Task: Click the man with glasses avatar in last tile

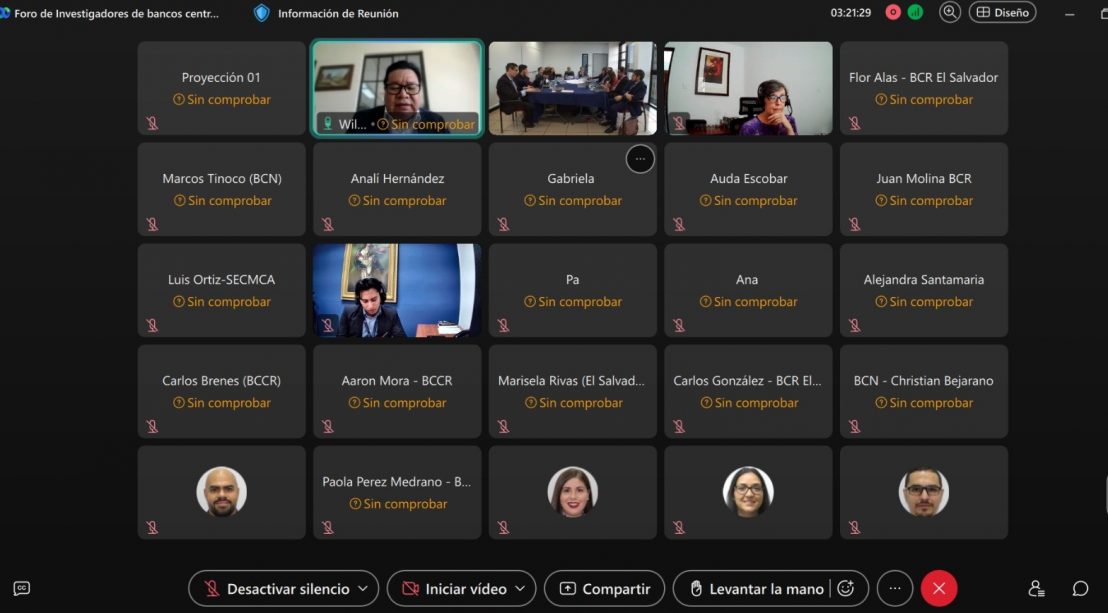Action: pos(924,491)
